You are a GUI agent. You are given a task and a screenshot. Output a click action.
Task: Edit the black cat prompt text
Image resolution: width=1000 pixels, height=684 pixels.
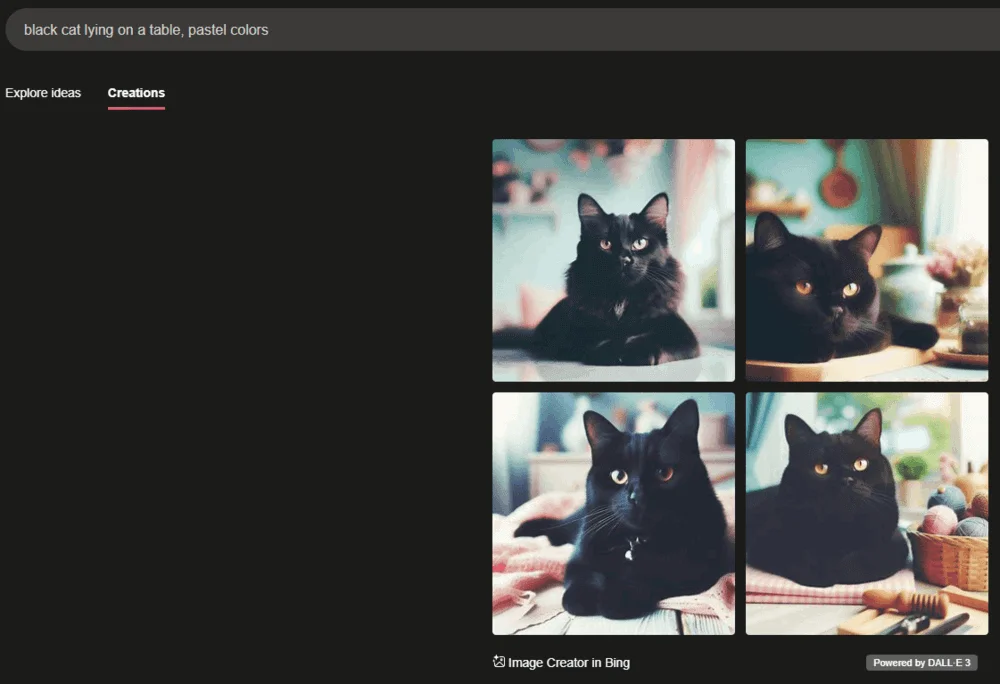click(148, 29)
